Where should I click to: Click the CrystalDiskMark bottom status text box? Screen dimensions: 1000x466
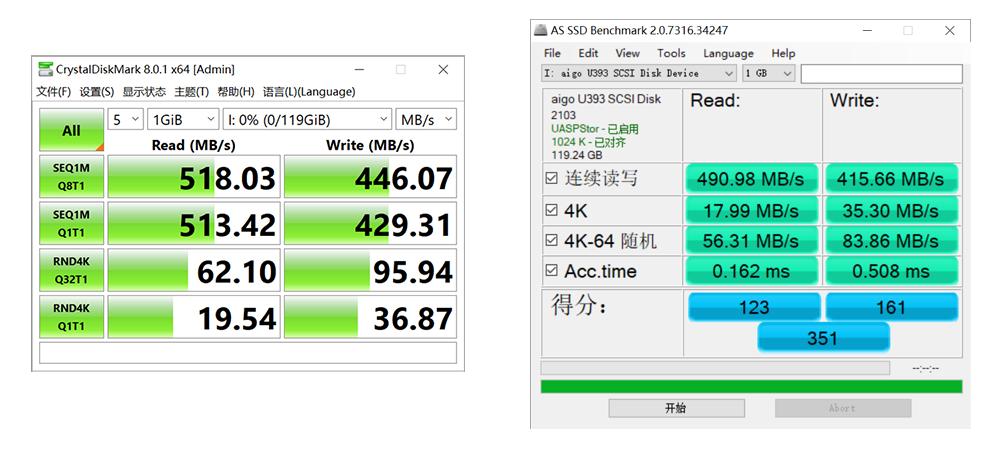248,353
